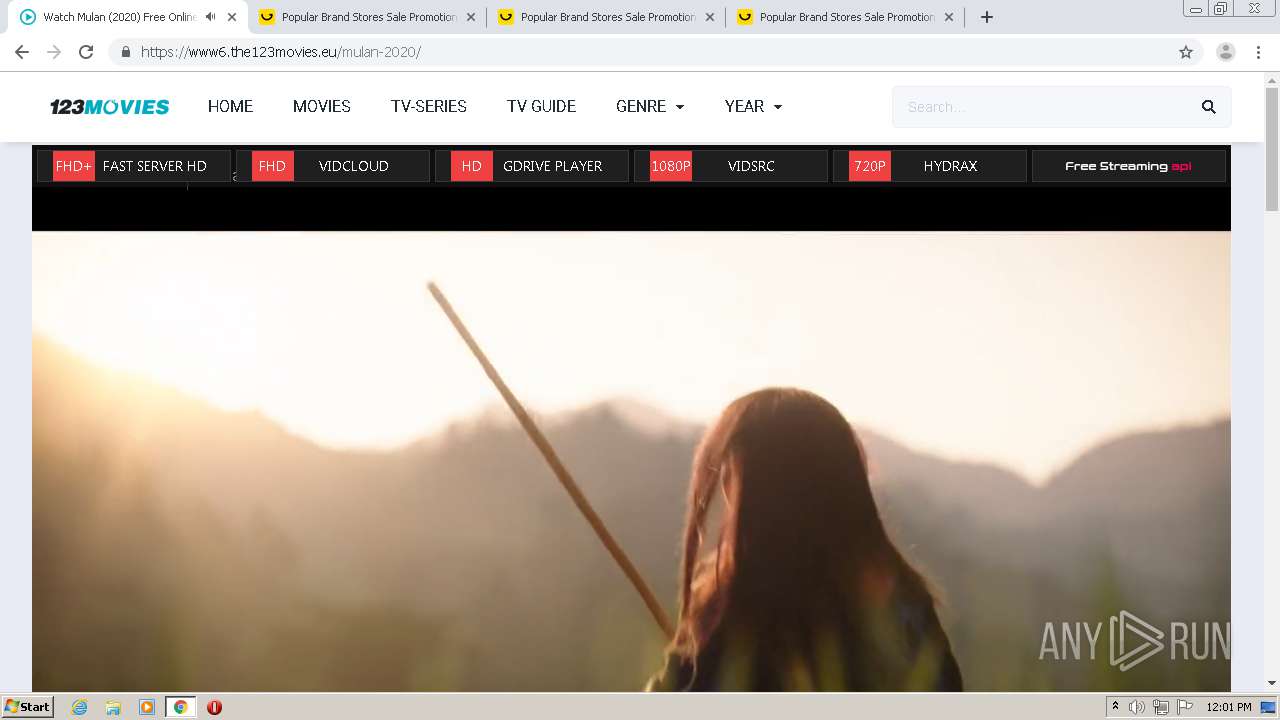
Task: Open the TV-SERIES menu item
Action: tap(429, 106)
